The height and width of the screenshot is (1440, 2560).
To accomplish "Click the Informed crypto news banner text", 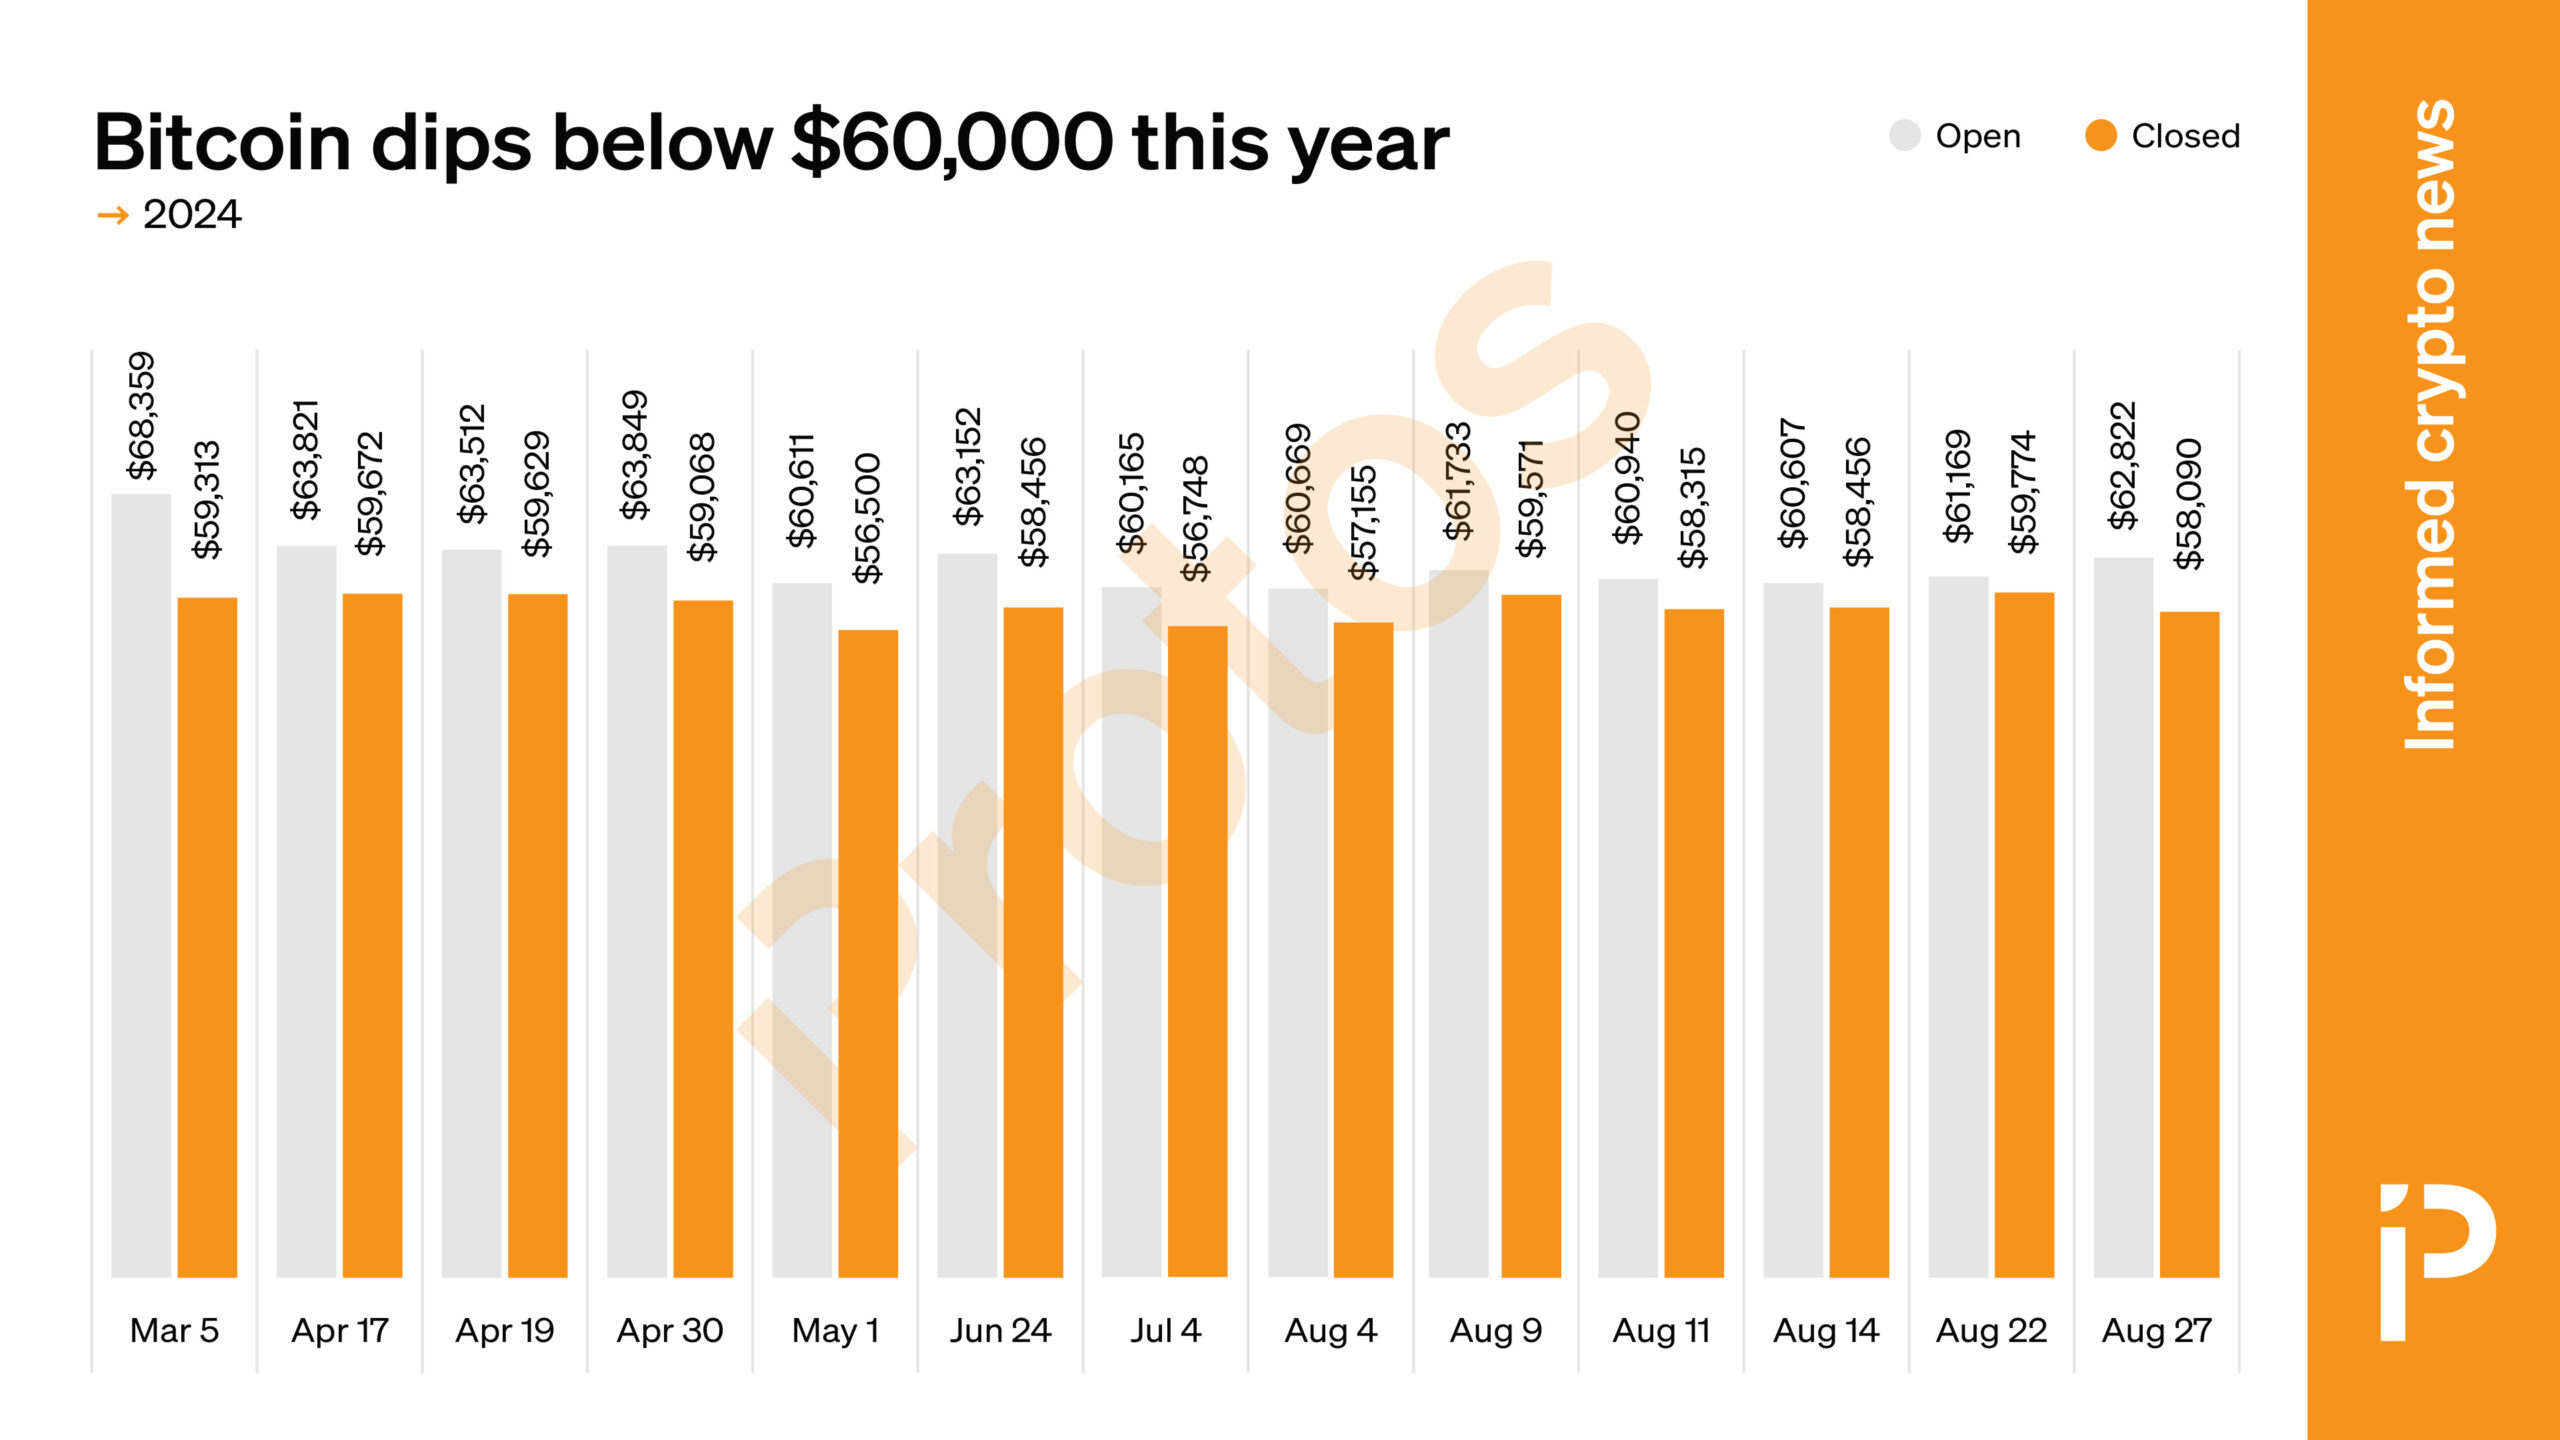I will [2431, 425].
